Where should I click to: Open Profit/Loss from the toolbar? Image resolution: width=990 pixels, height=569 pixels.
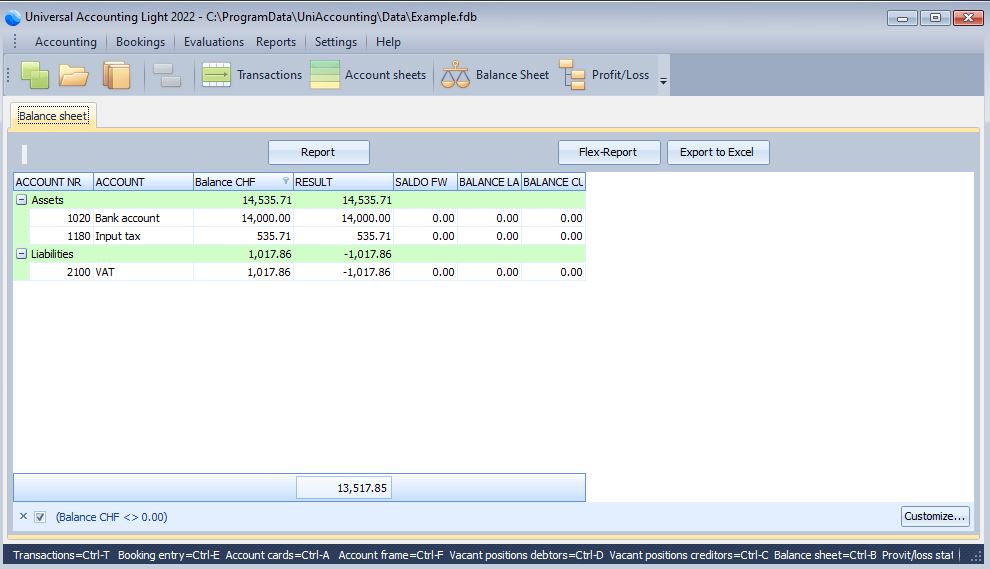pos(604,75)
